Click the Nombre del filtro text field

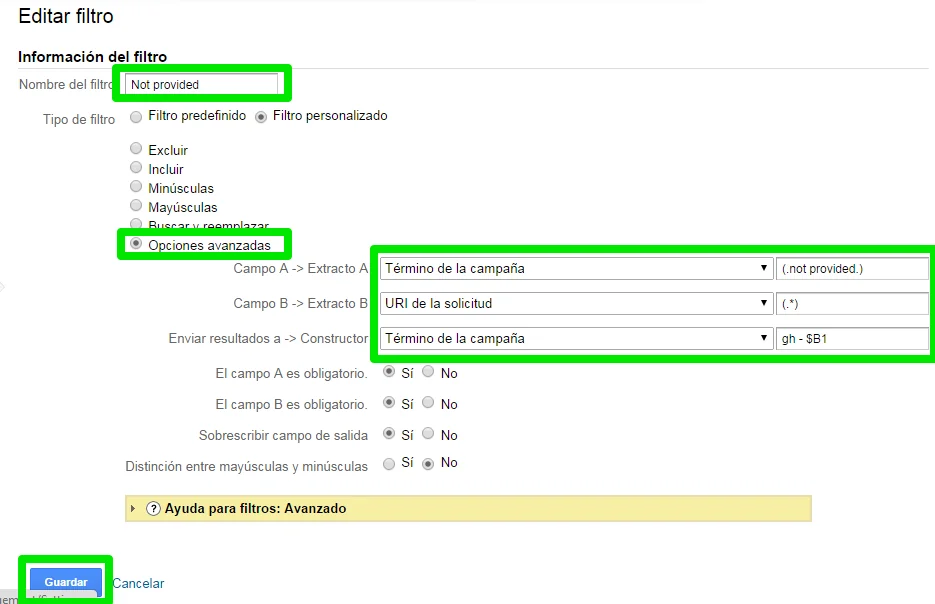[x=201, y=85]
